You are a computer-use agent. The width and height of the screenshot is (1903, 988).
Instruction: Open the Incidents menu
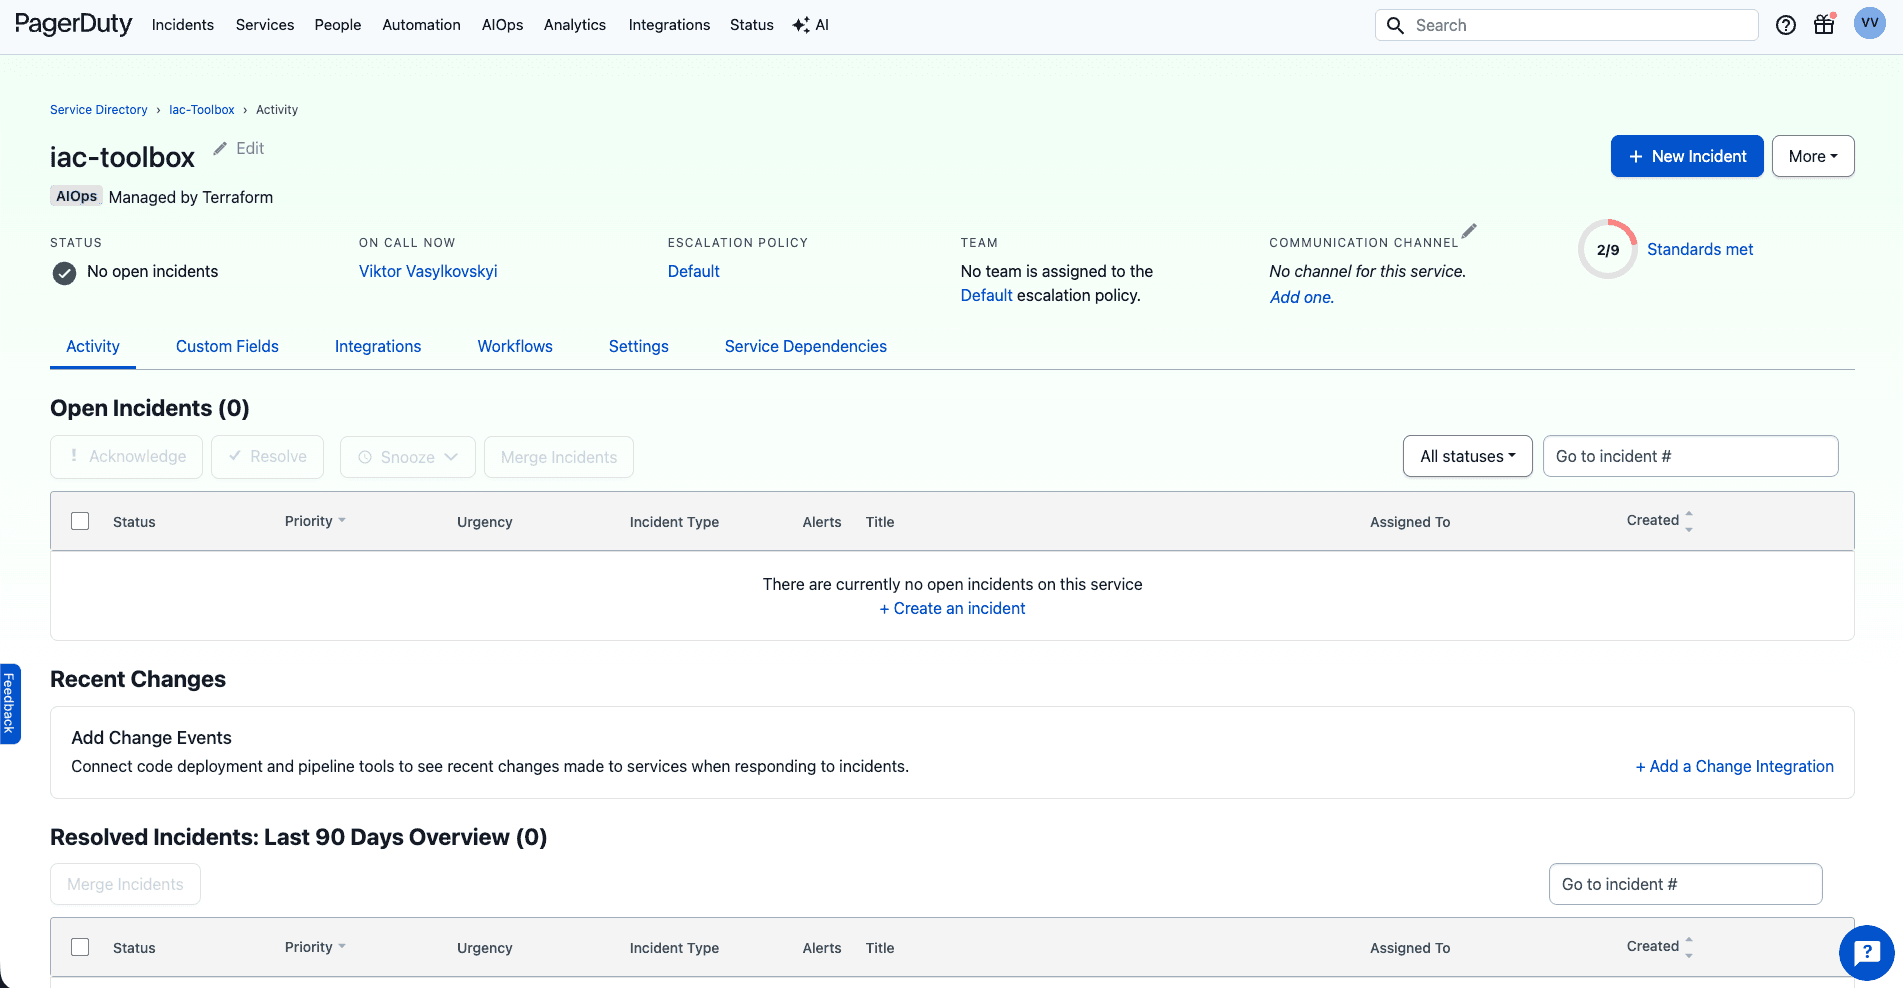tap(183, 25)
